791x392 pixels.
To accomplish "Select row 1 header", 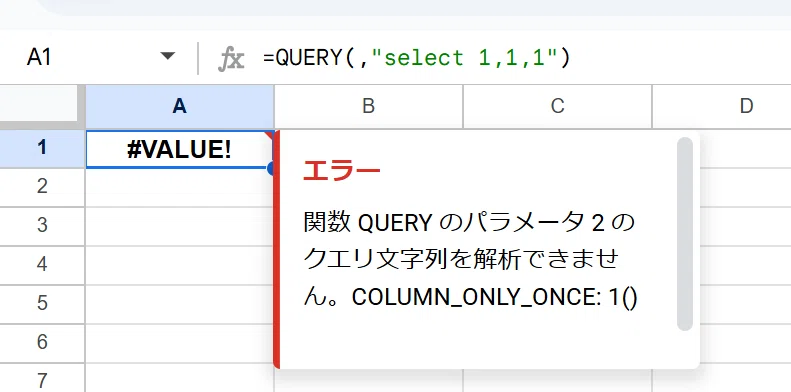I will coord(42,148).
